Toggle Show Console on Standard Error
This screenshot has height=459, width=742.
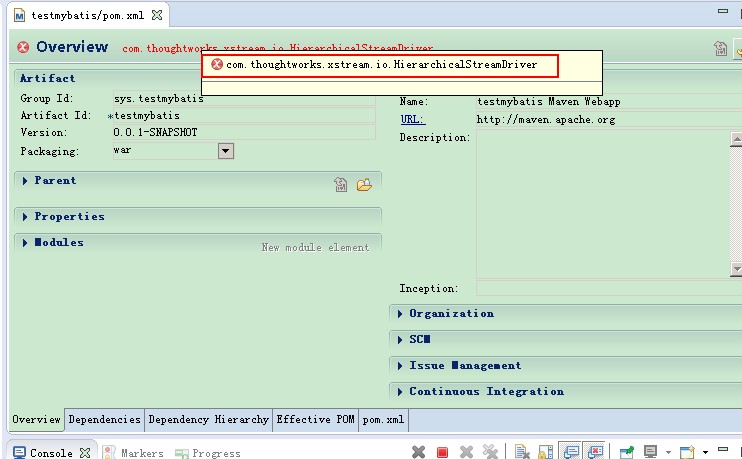pos(596,452)
